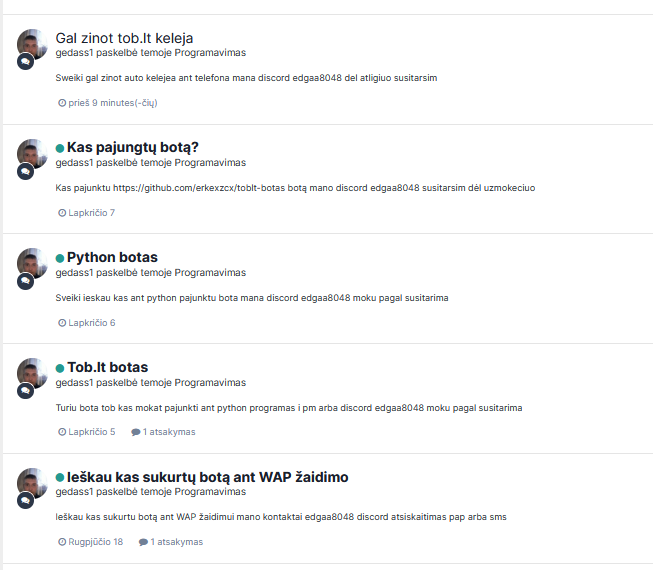Click the green unread dot before "Tob.lt botas"
This screenshot has height=570, width=653.
tap(60, 368)
